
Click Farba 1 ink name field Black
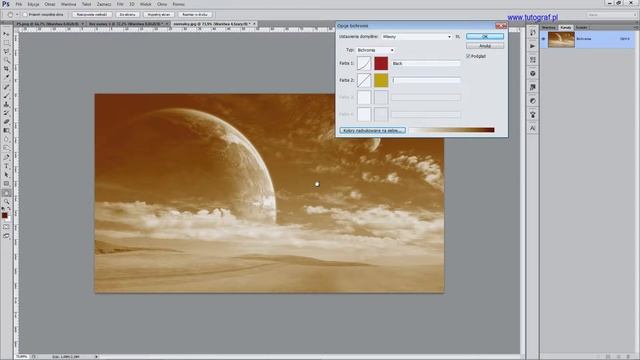(426, 64)
